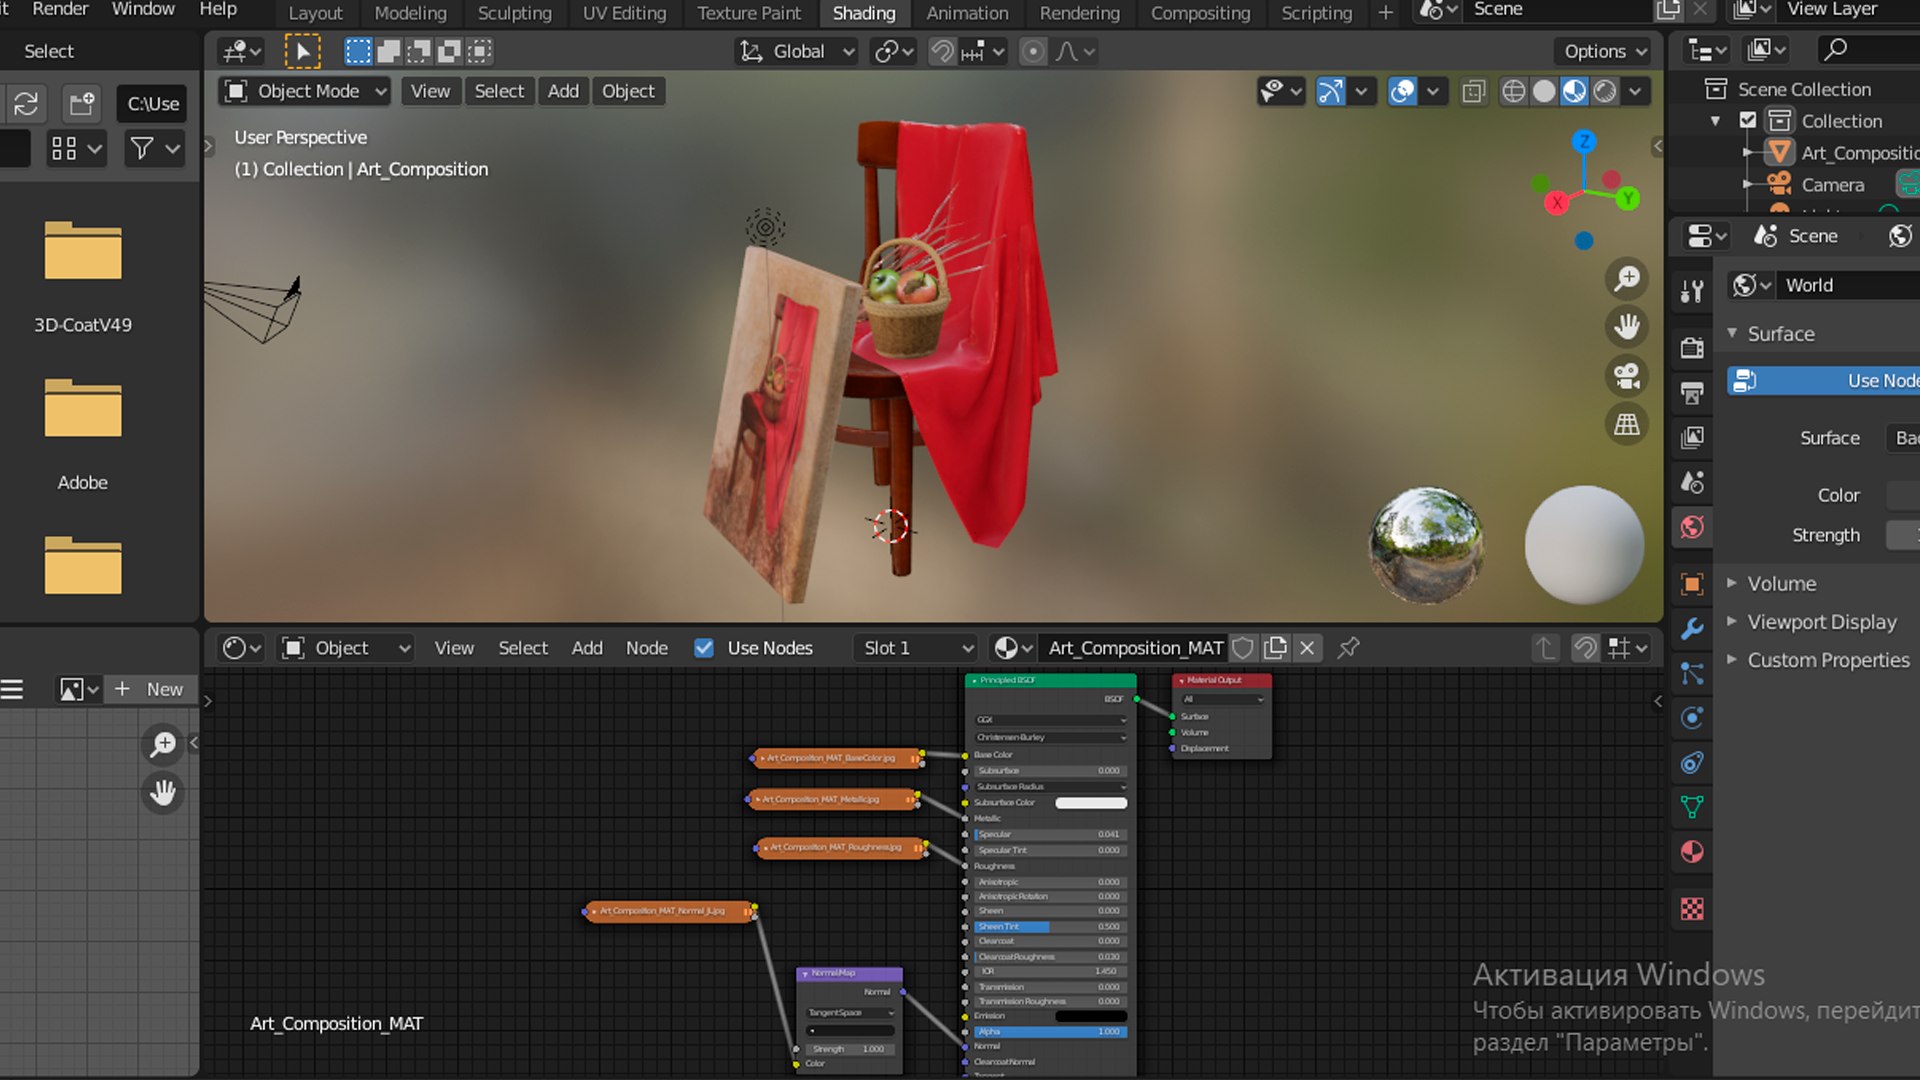1920x1080 pixels.
Task: Click the Art_Composition_MAT material name field
Action: pos(1136,648)
